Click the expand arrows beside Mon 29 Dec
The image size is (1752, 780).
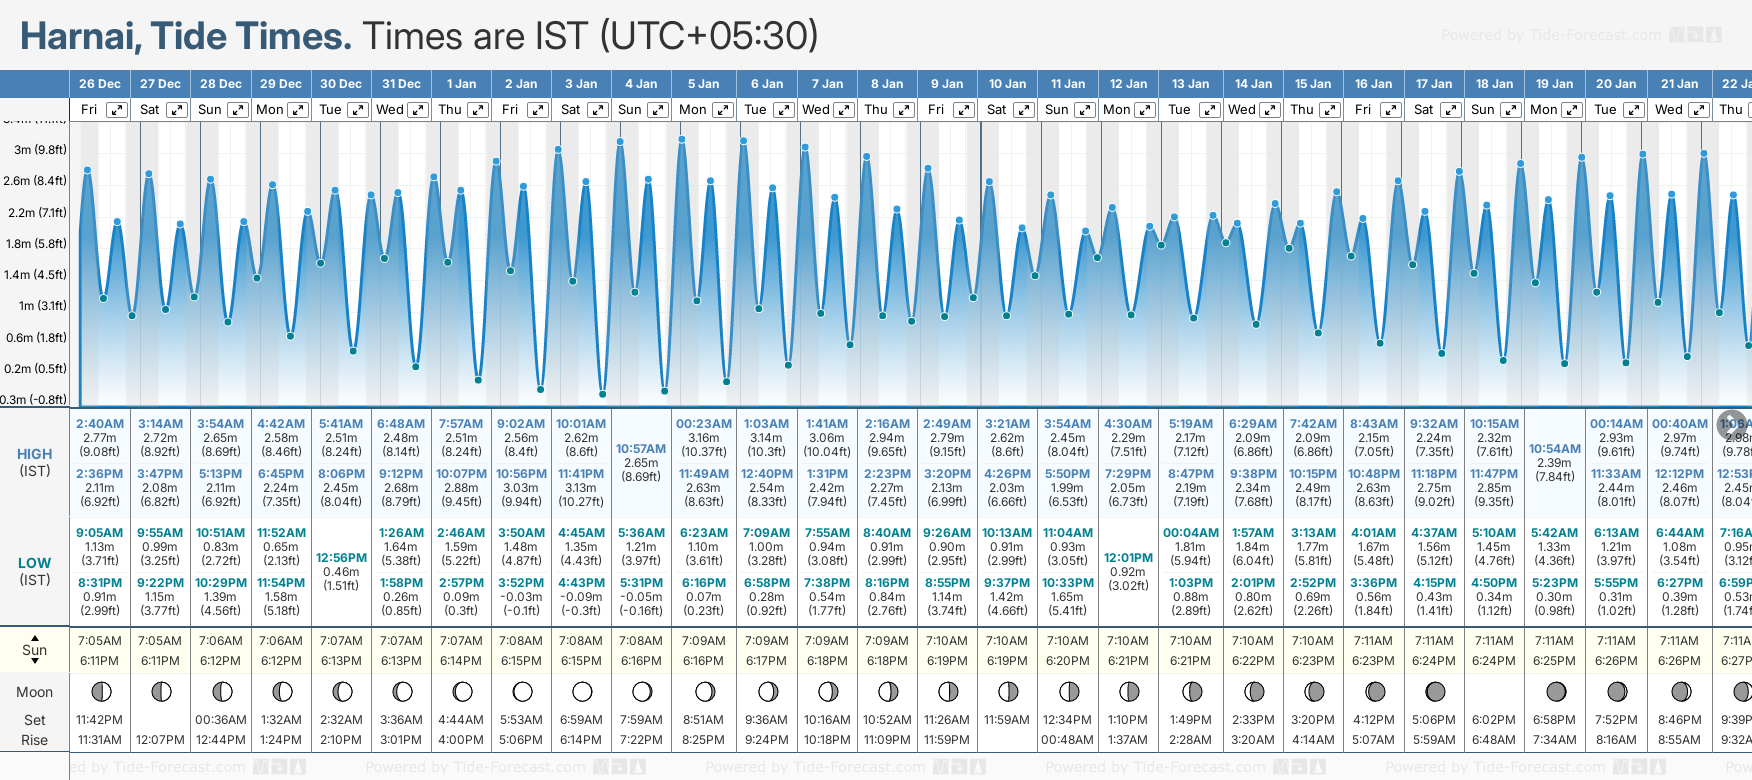click(x=298, y=110)
